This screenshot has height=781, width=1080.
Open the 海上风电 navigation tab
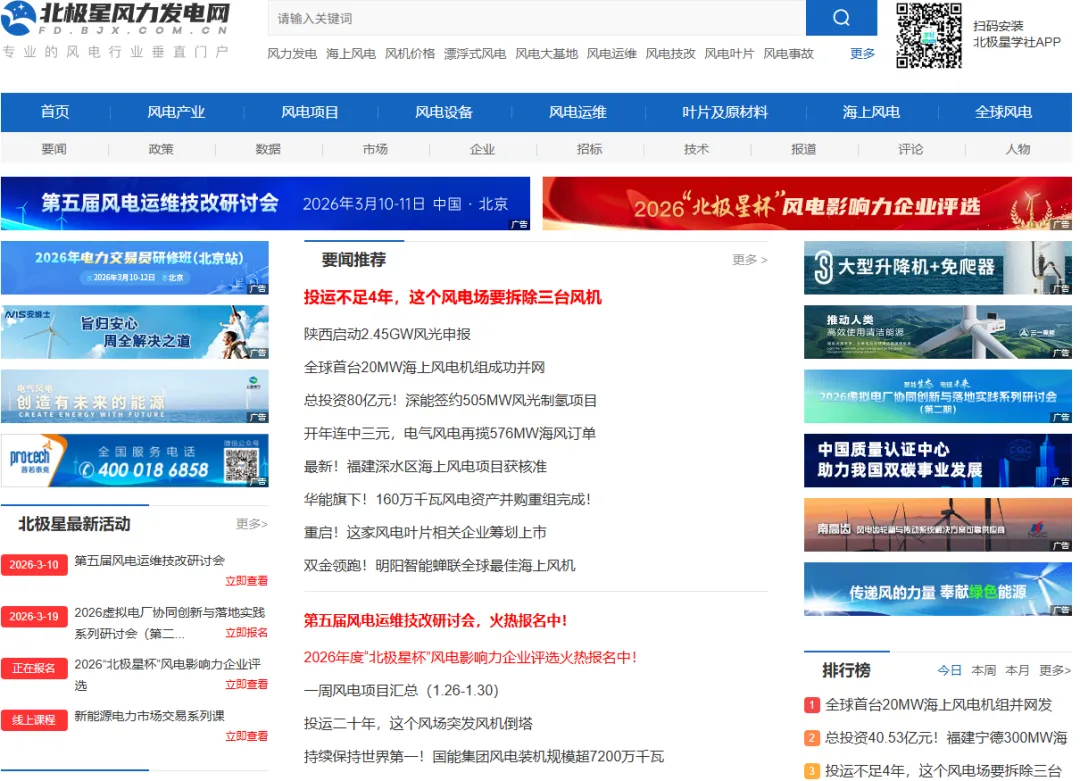(x=871, y=112)
